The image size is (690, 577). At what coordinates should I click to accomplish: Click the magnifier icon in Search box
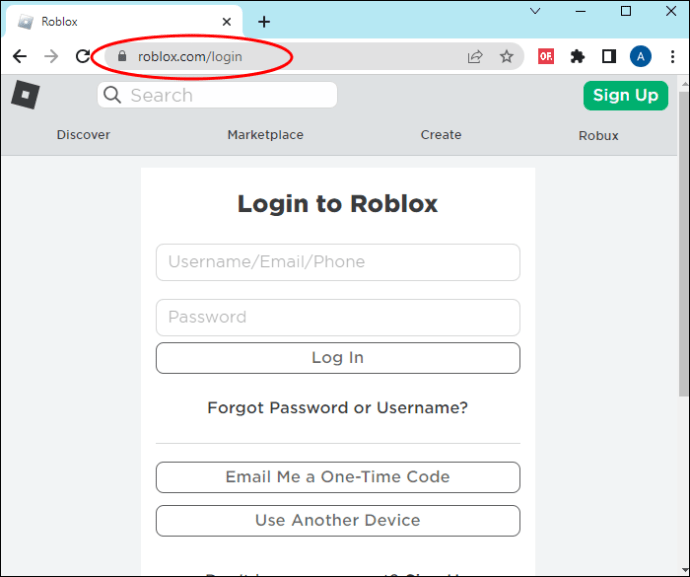(x=112, y=95)
